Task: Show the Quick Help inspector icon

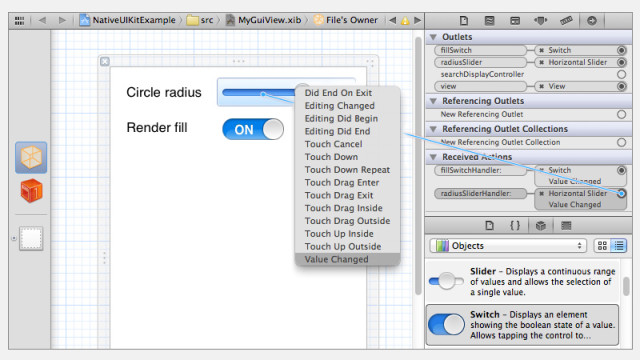Action: tap(489, 20)
